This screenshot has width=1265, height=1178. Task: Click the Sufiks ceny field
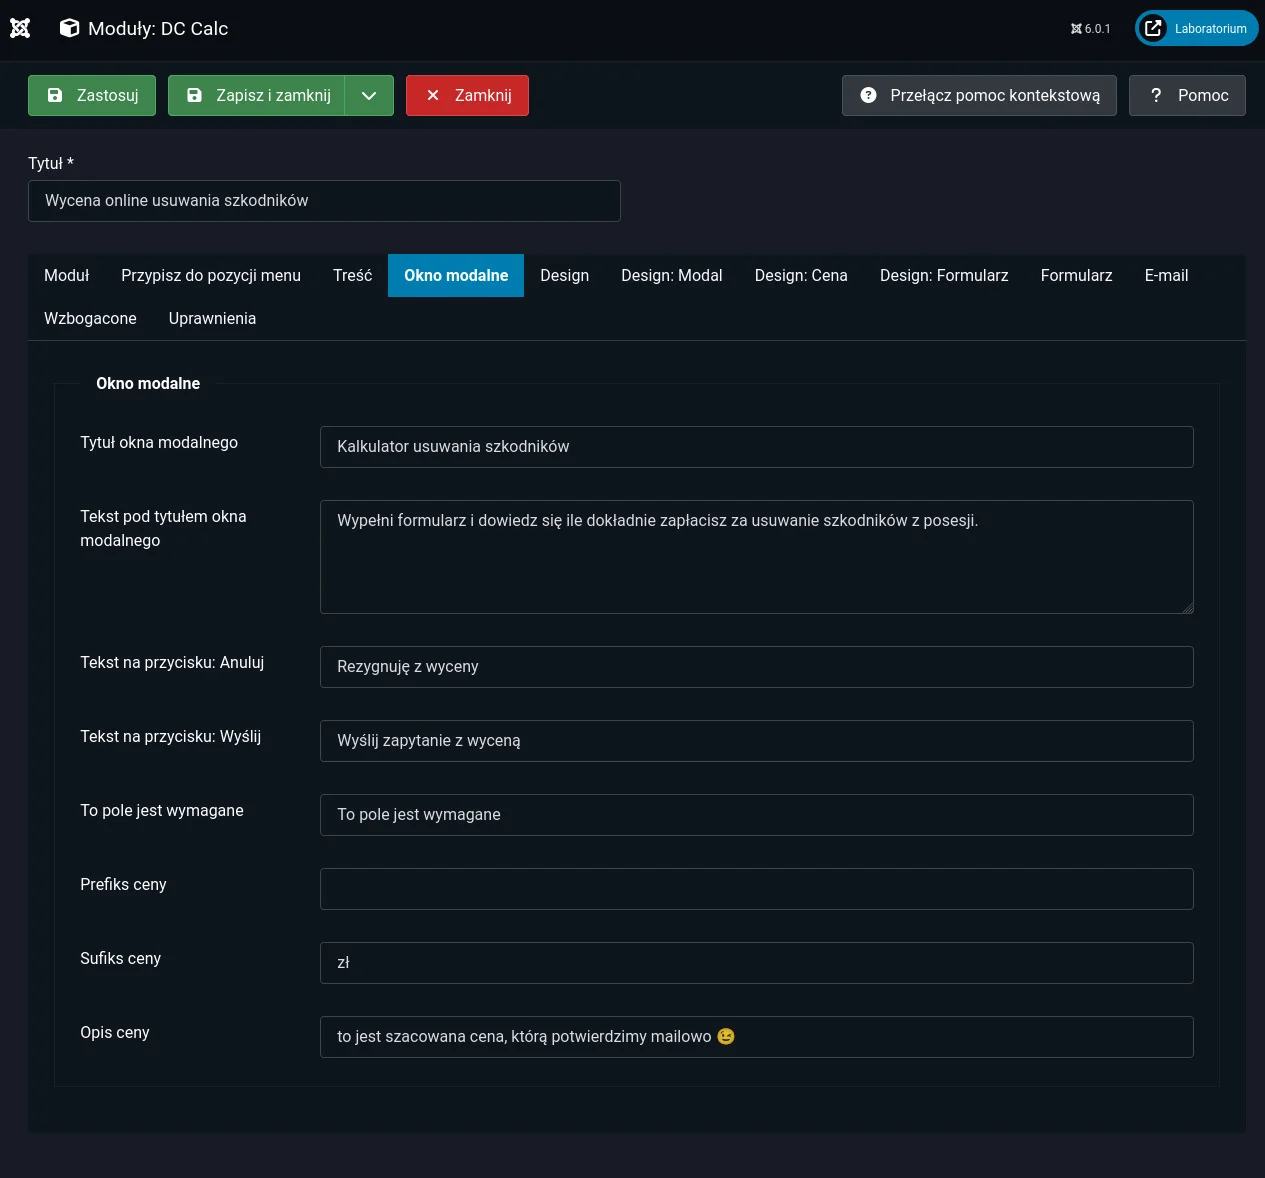coord(756,963)
